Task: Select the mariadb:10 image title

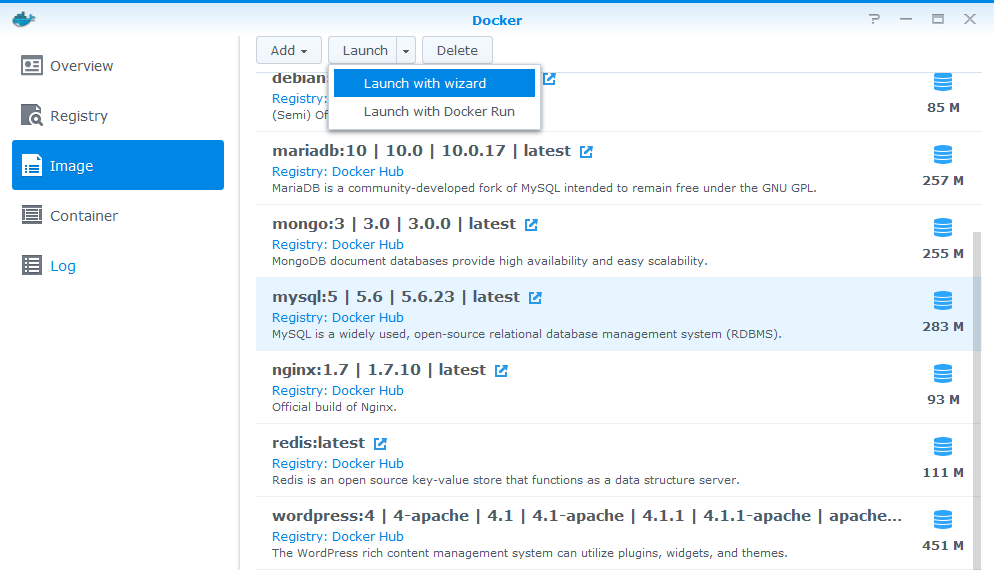Action: tap(422, 151)
